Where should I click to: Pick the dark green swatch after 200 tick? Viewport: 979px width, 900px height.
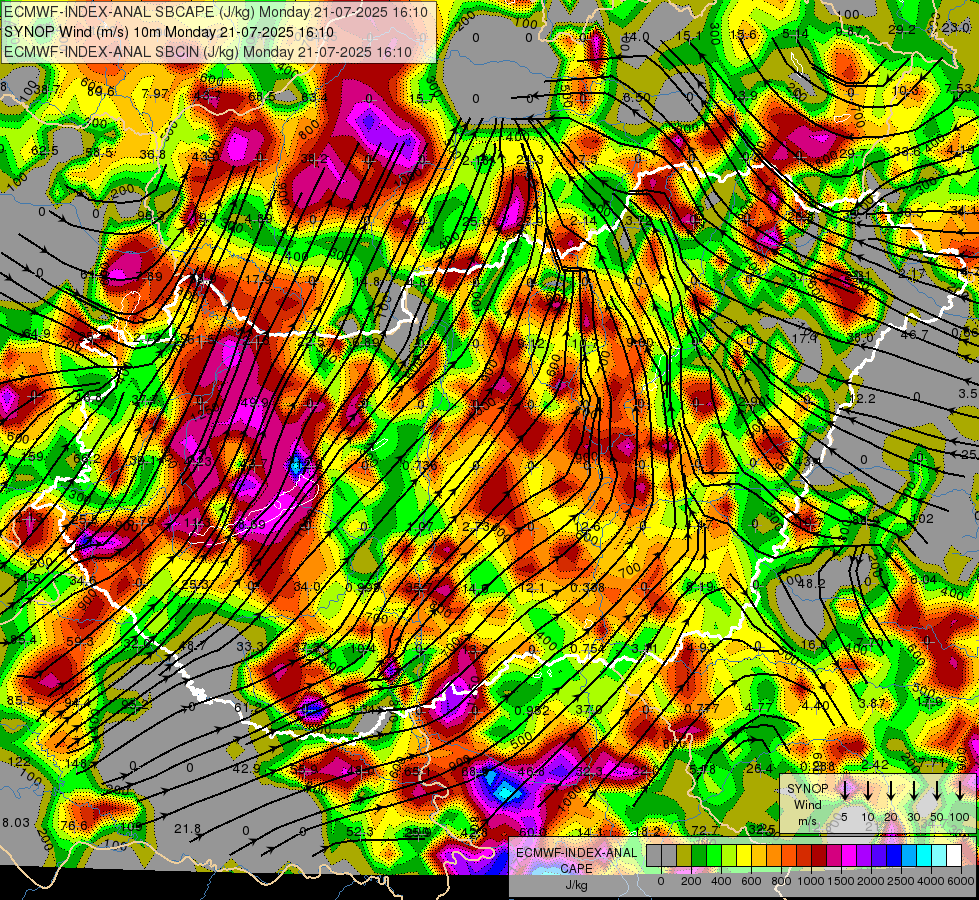[x=699, y=855]
